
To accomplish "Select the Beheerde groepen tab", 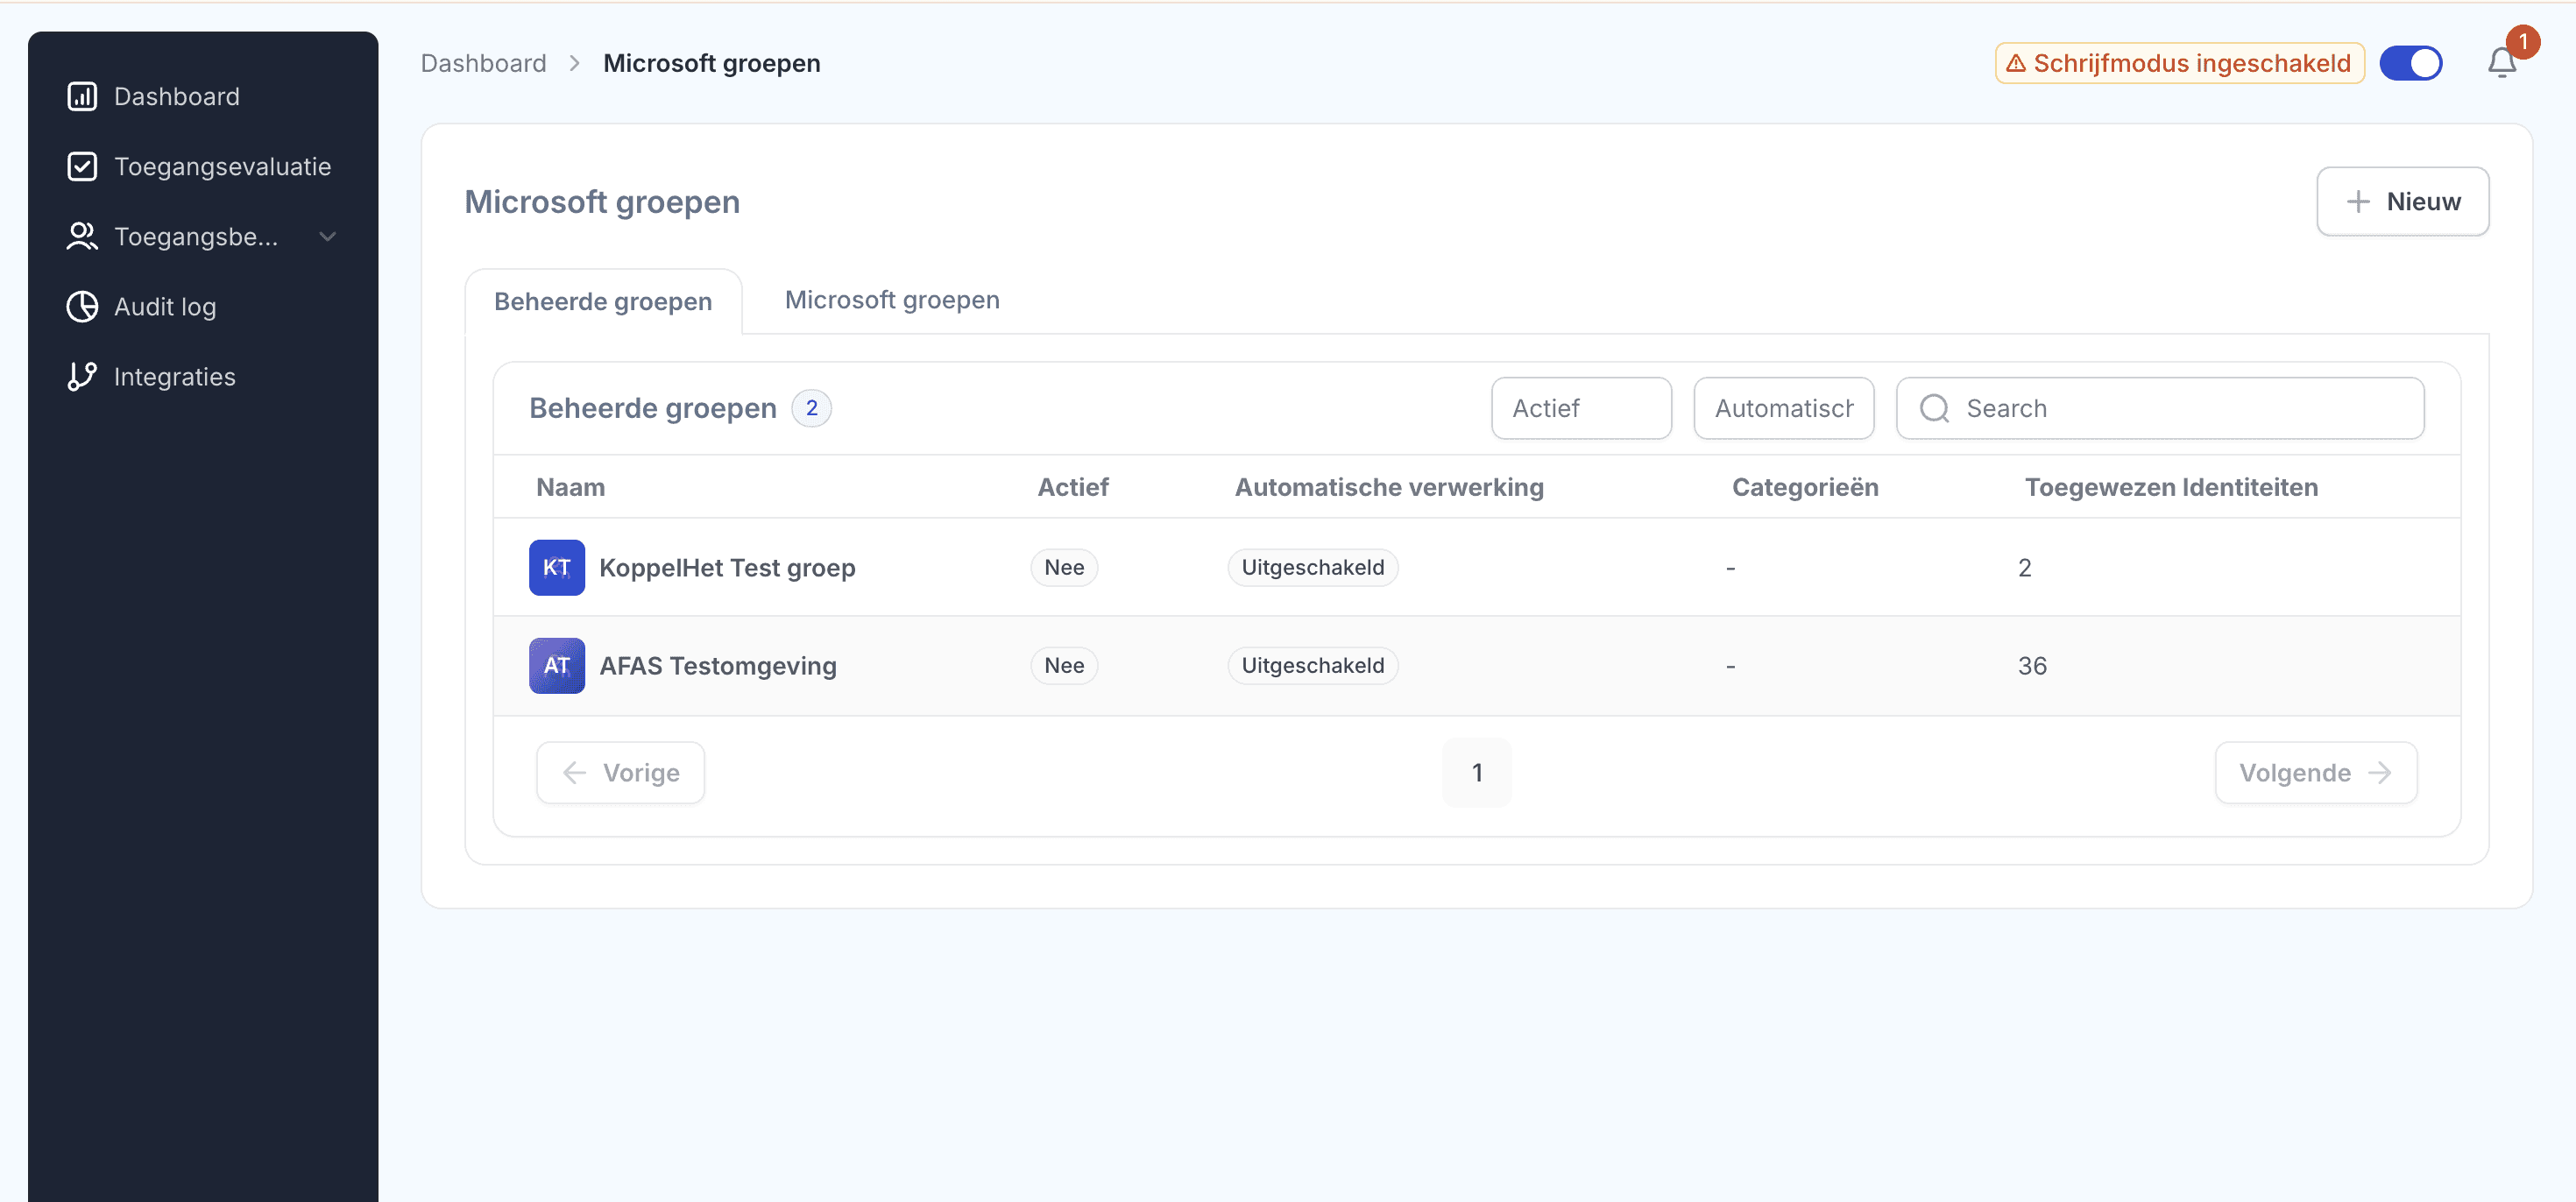I will click(603, 302).
